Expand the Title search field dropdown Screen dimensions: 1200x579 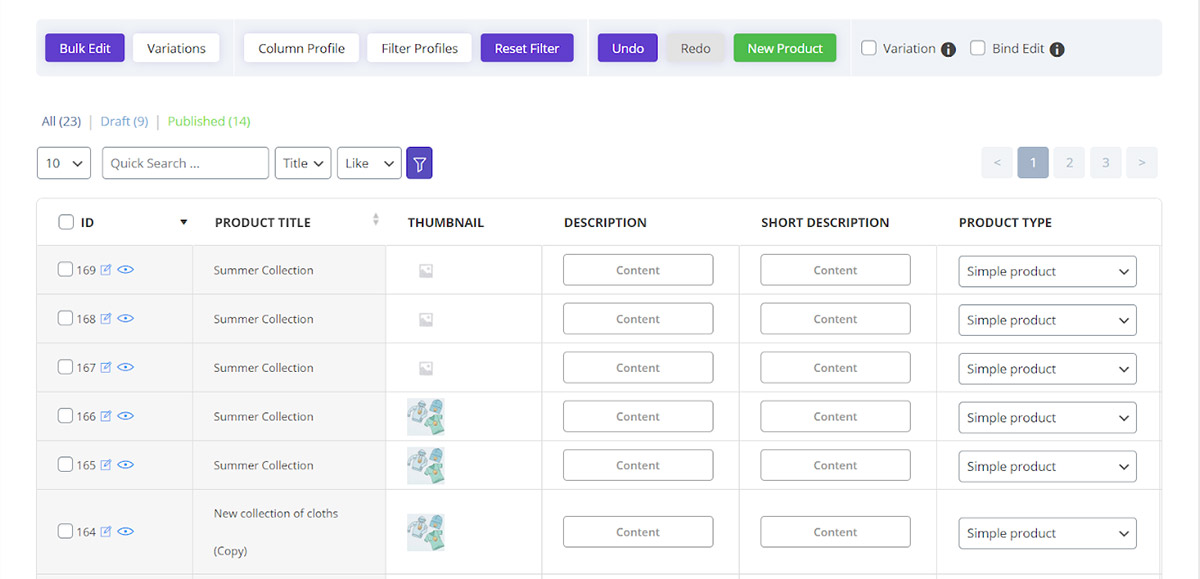303,163
